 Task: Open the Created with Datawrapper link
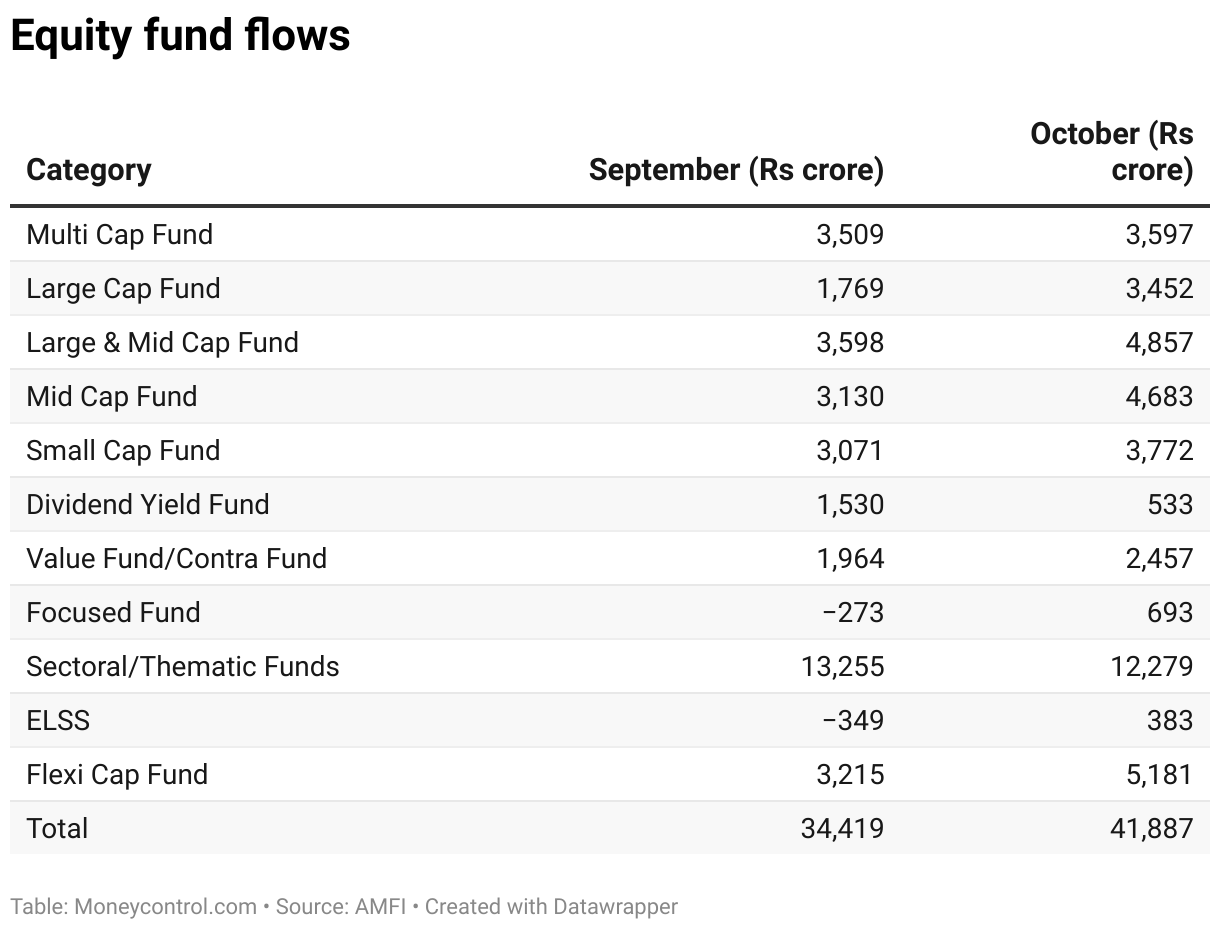coord(551,907)
